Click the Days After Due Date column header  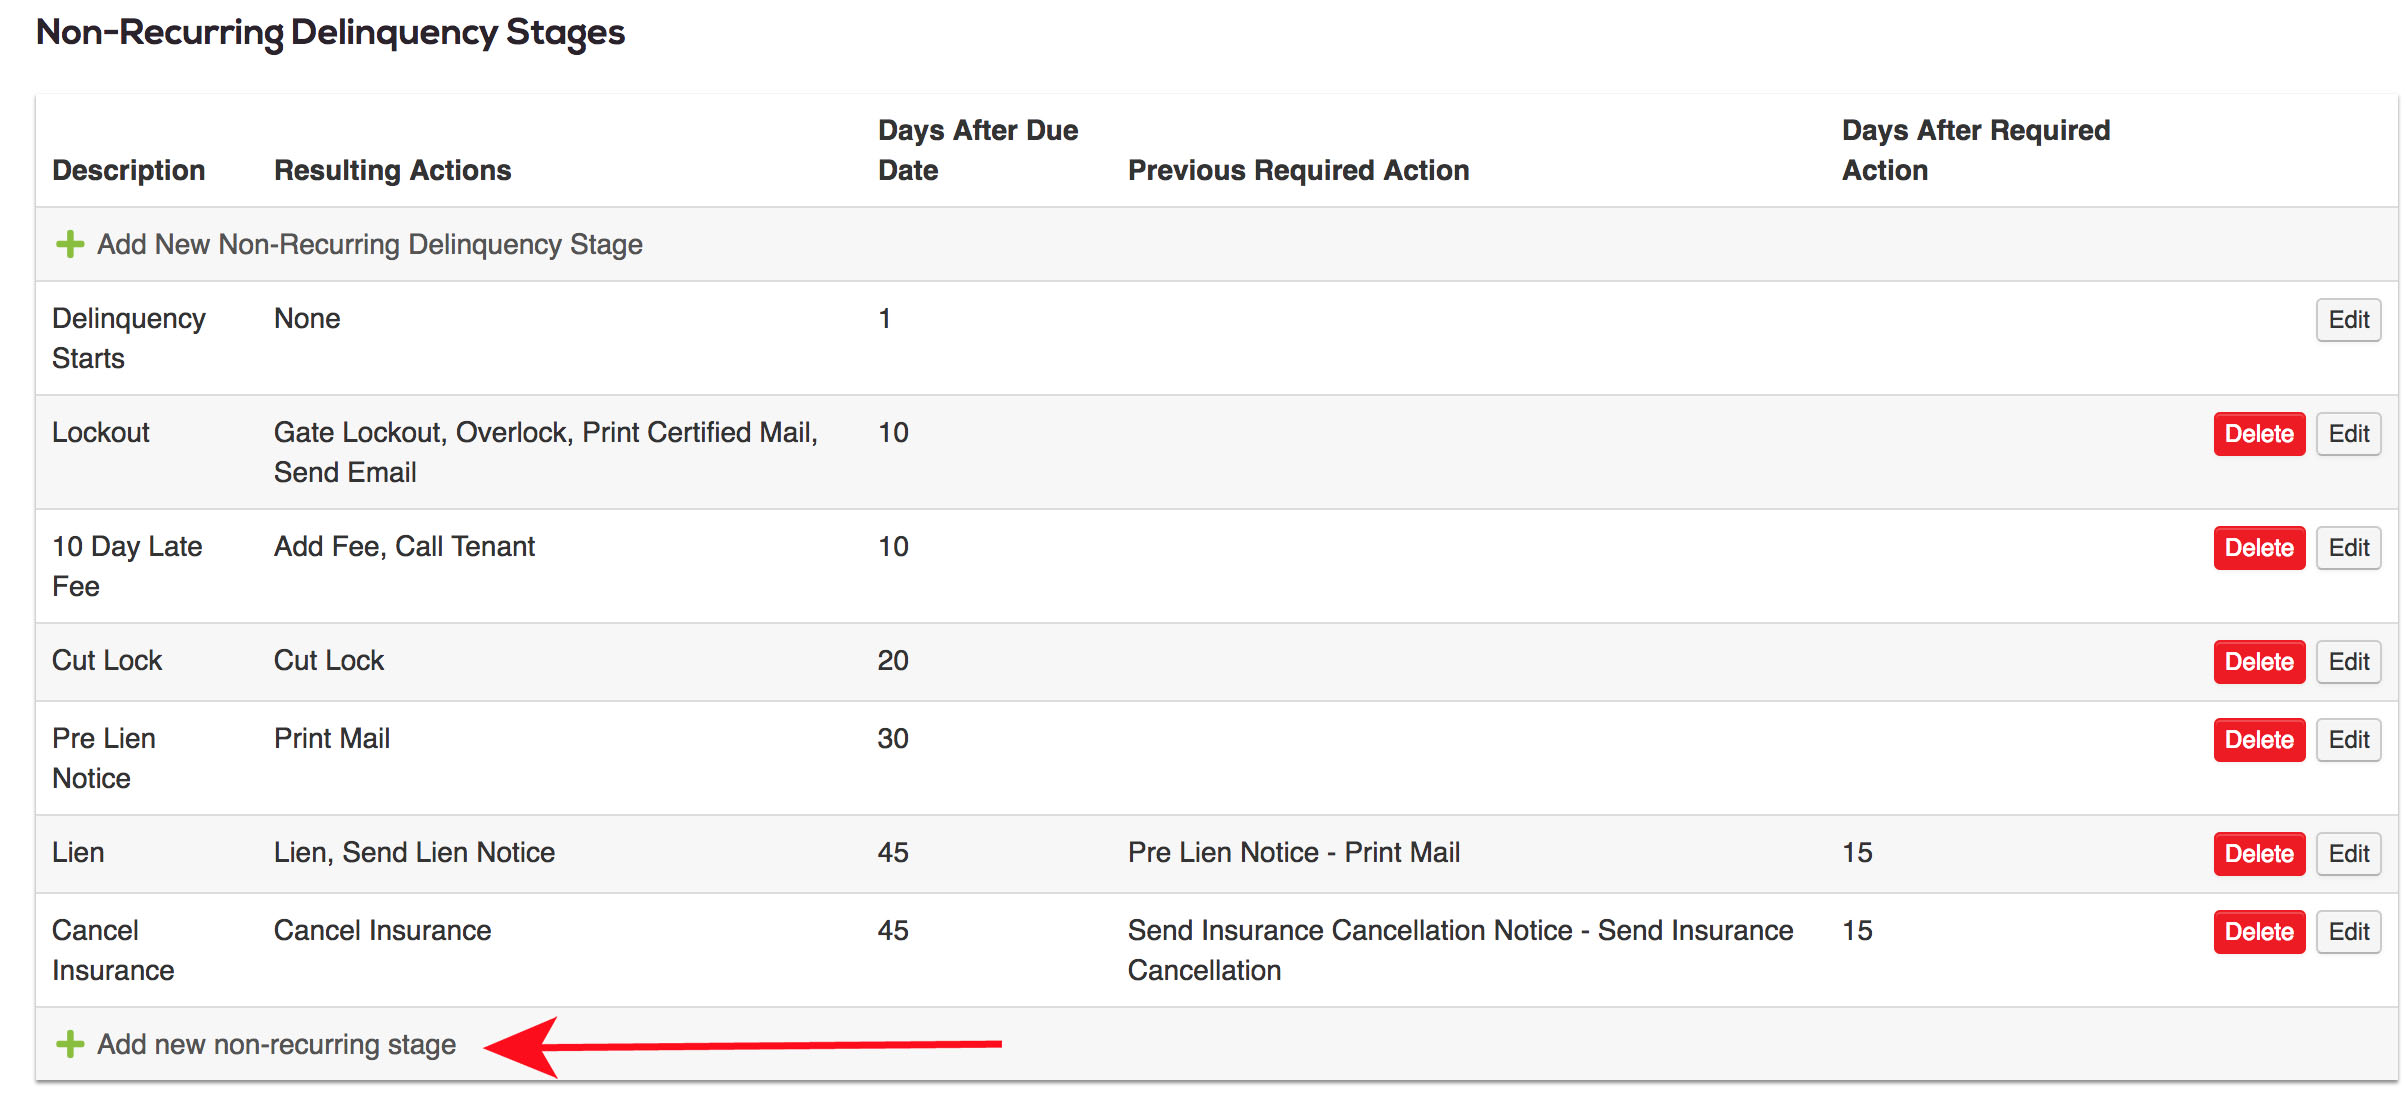click(977, 150)
